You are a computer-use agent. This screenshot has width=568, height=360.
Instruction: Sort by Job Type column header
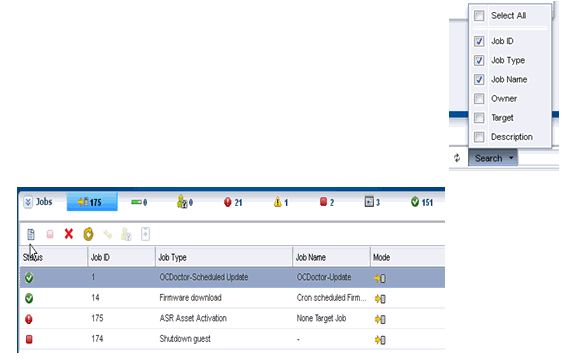tap(224, 257)
